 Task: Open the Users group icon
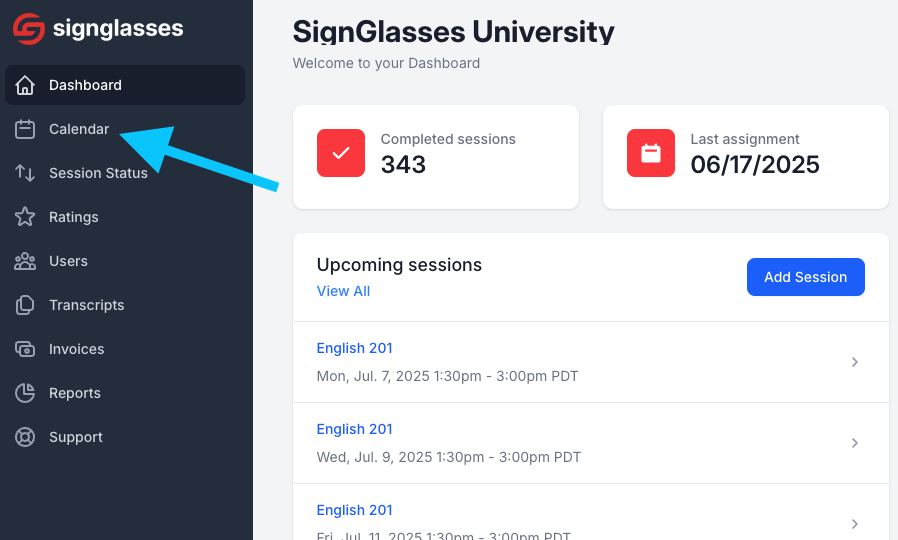coord(25,261)
